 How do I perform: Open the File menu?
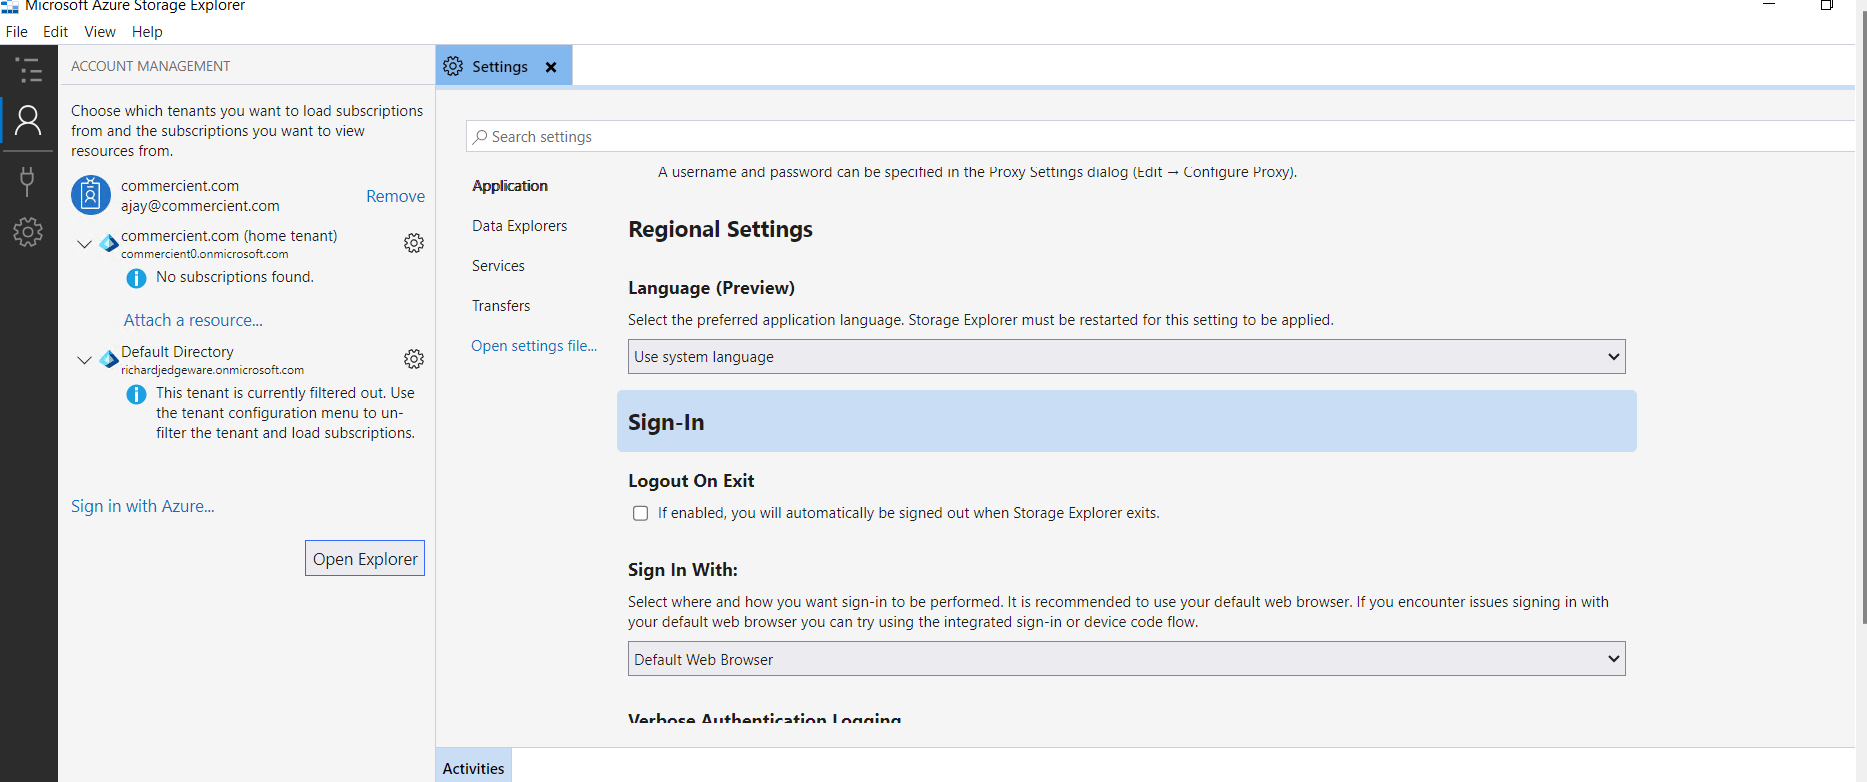click(17, 32)
